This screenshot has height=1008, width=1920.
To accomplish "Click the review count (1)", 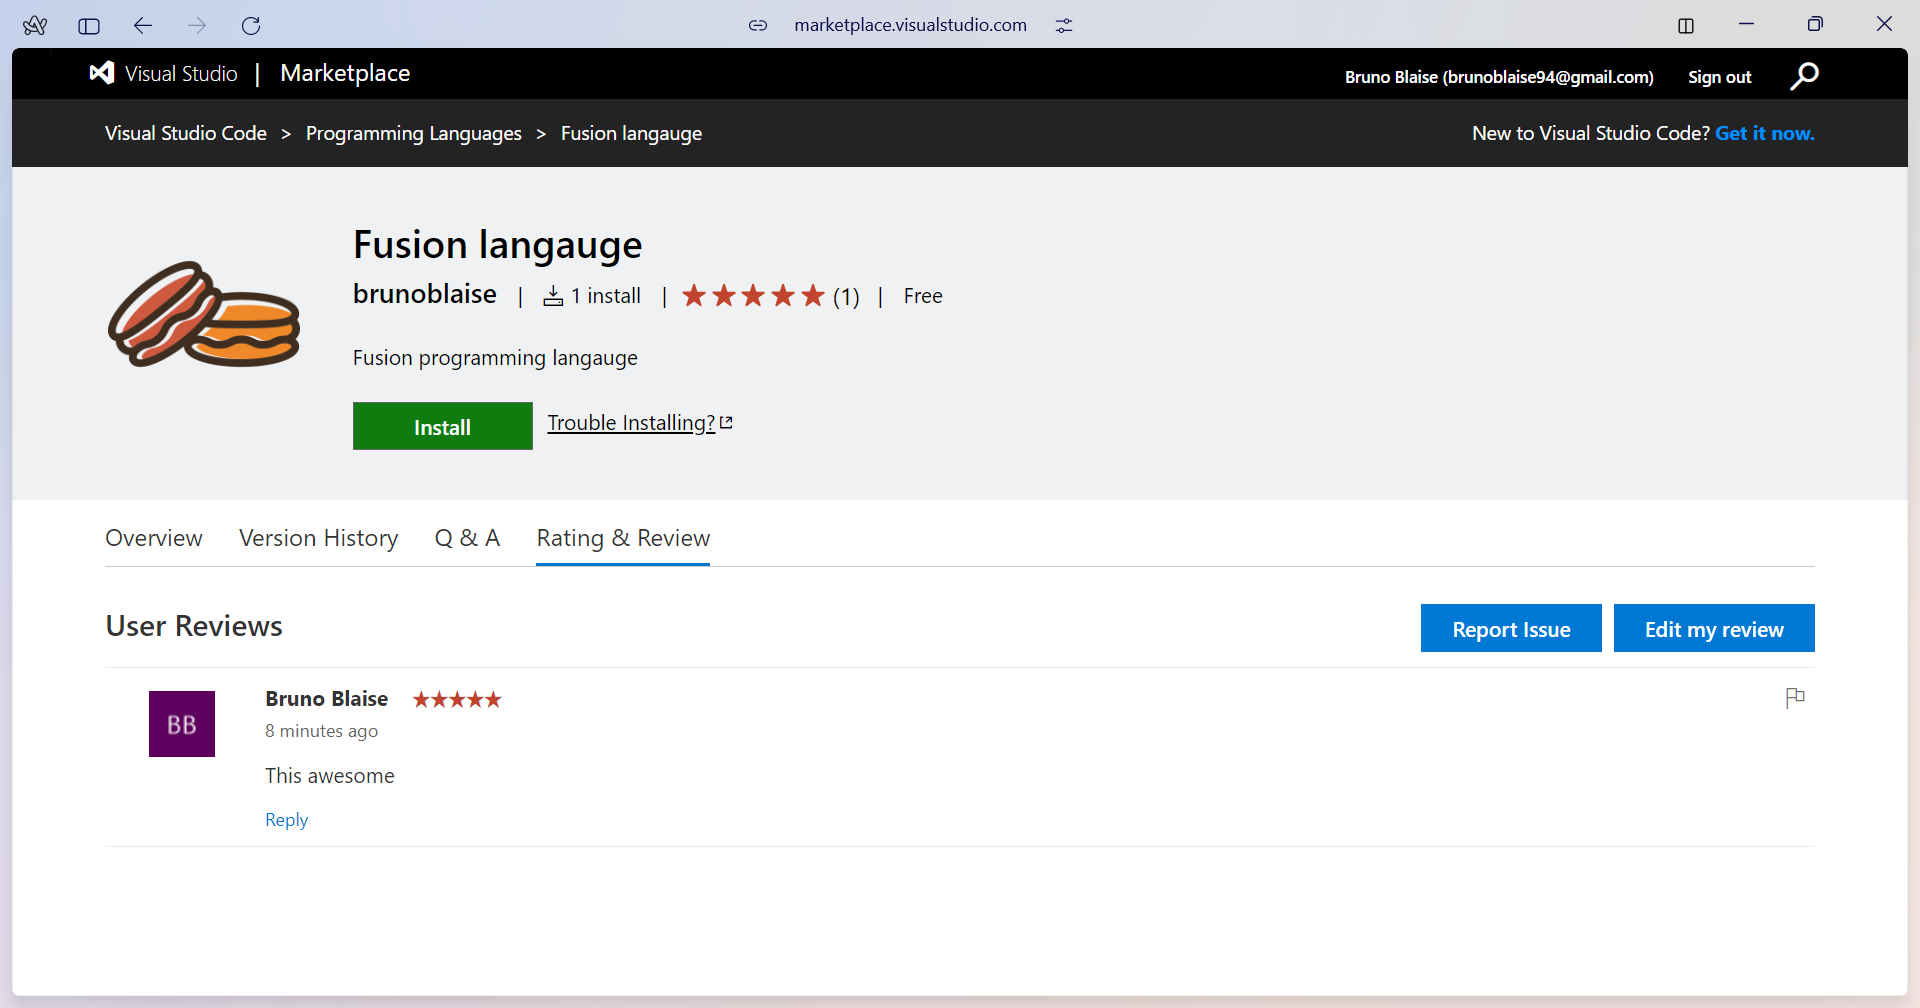I will click(x=846, y=297).
